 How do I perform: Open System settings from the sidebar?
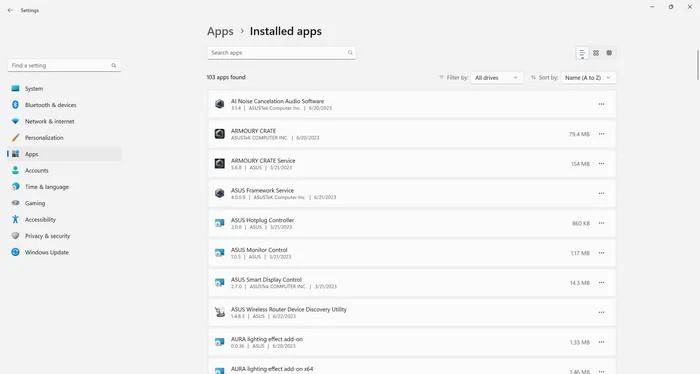[64, 88]
